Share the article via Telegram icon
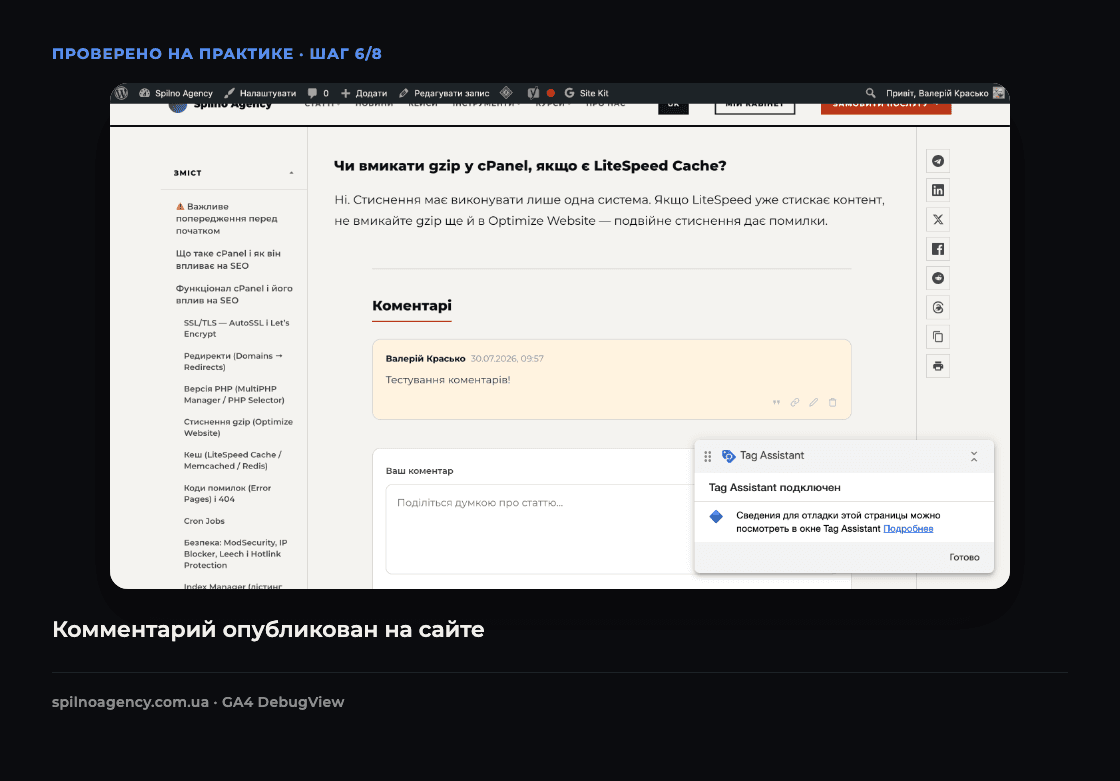Screen dimensions: 1120x781 coord(938,161)
